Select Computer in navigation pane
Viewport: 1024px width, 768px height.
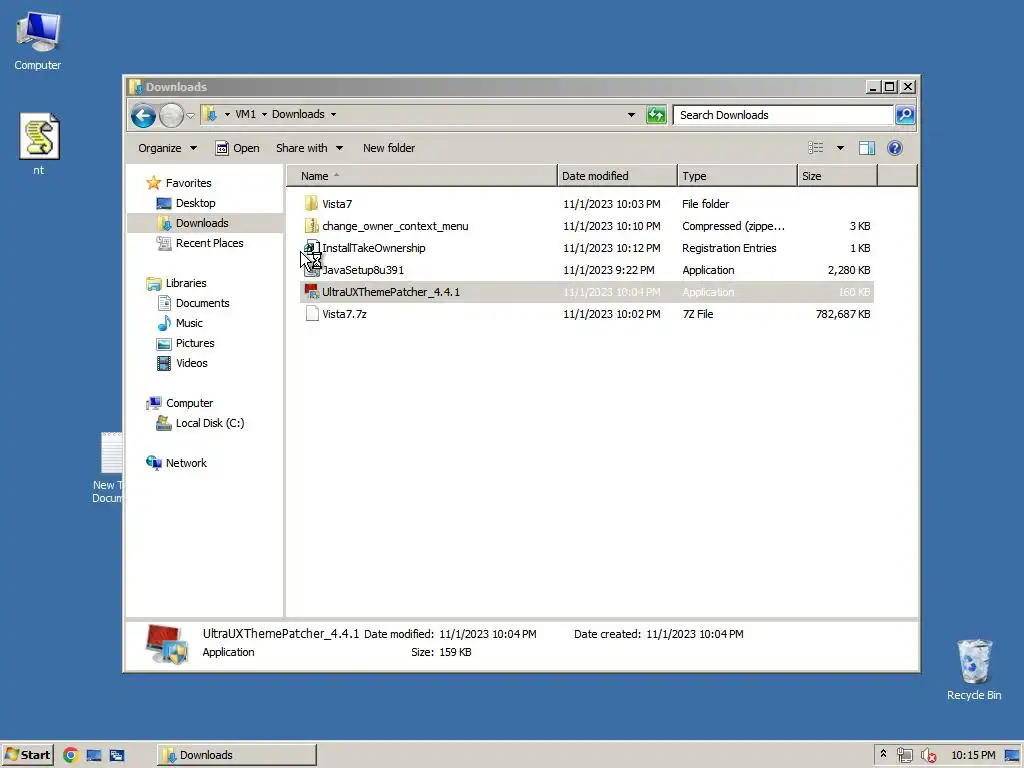[x=189, y=404]
